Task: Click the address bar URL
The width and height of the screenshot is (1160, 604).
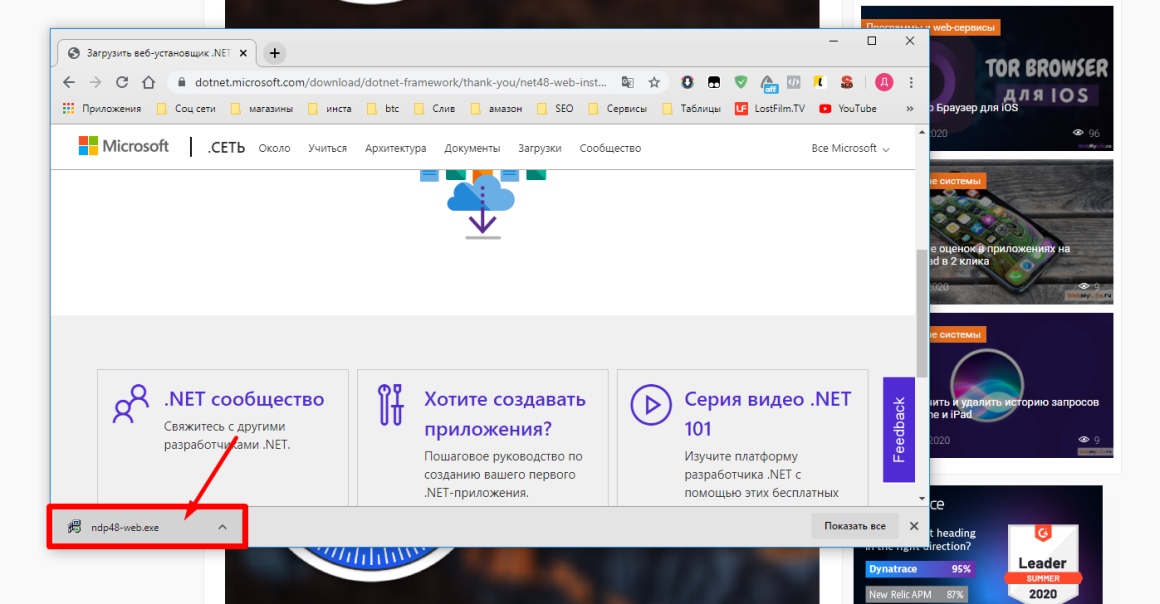Action: pos(400,82)
